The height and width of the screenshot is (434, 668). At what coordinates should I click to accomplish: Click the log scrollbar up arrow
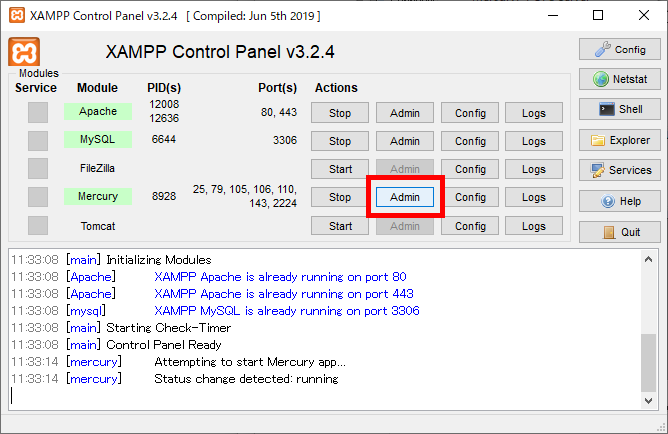[648, 259]
